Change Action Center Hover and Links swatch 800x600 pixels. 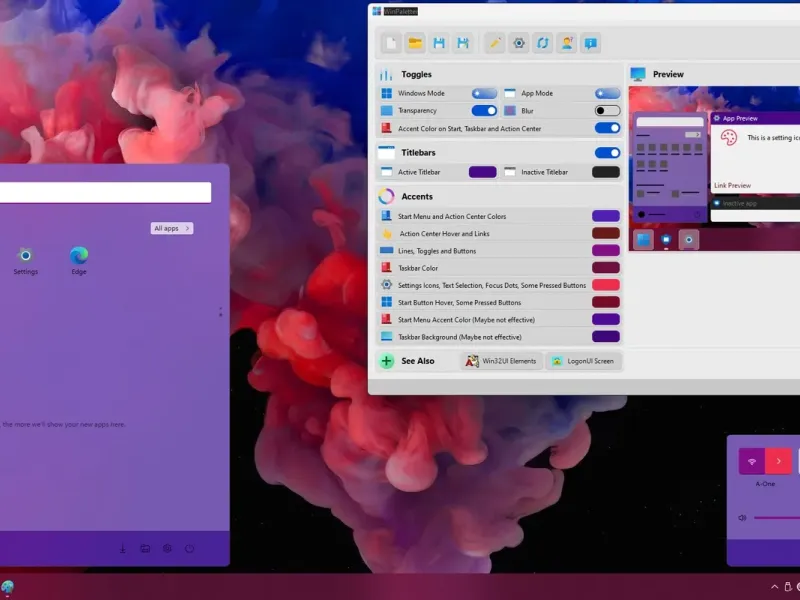[x=606, y=233]
